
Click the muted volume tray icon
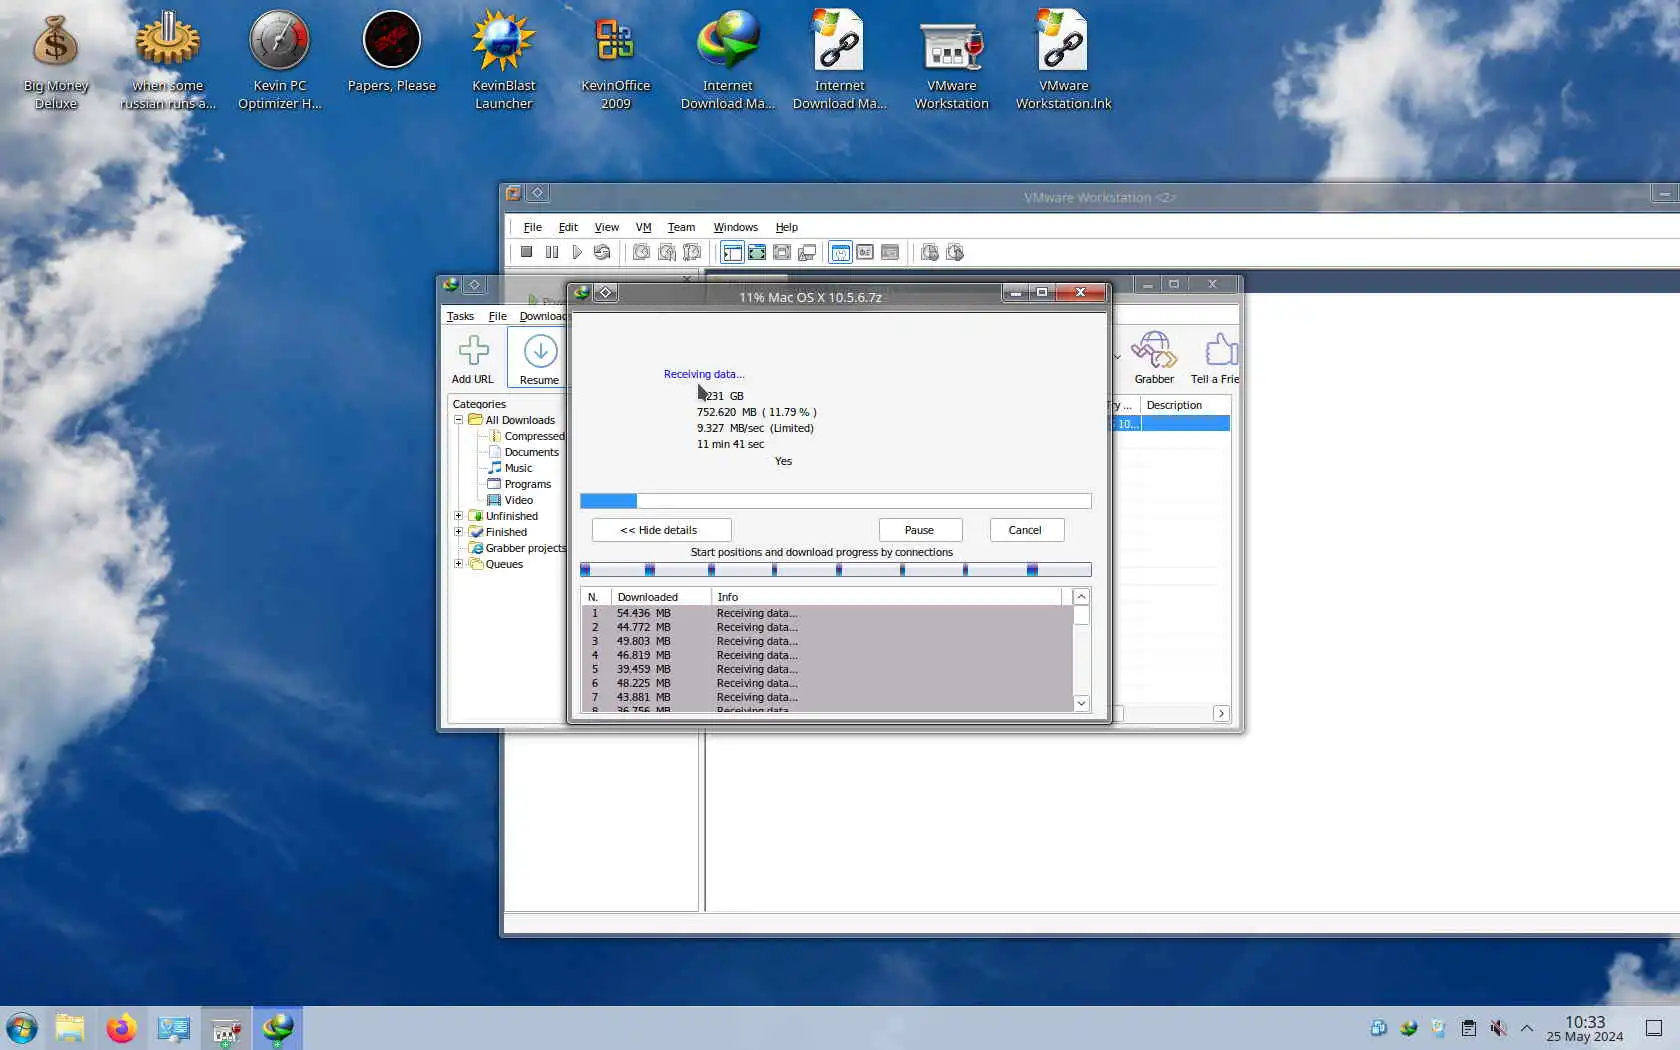click(1498, 1028)
